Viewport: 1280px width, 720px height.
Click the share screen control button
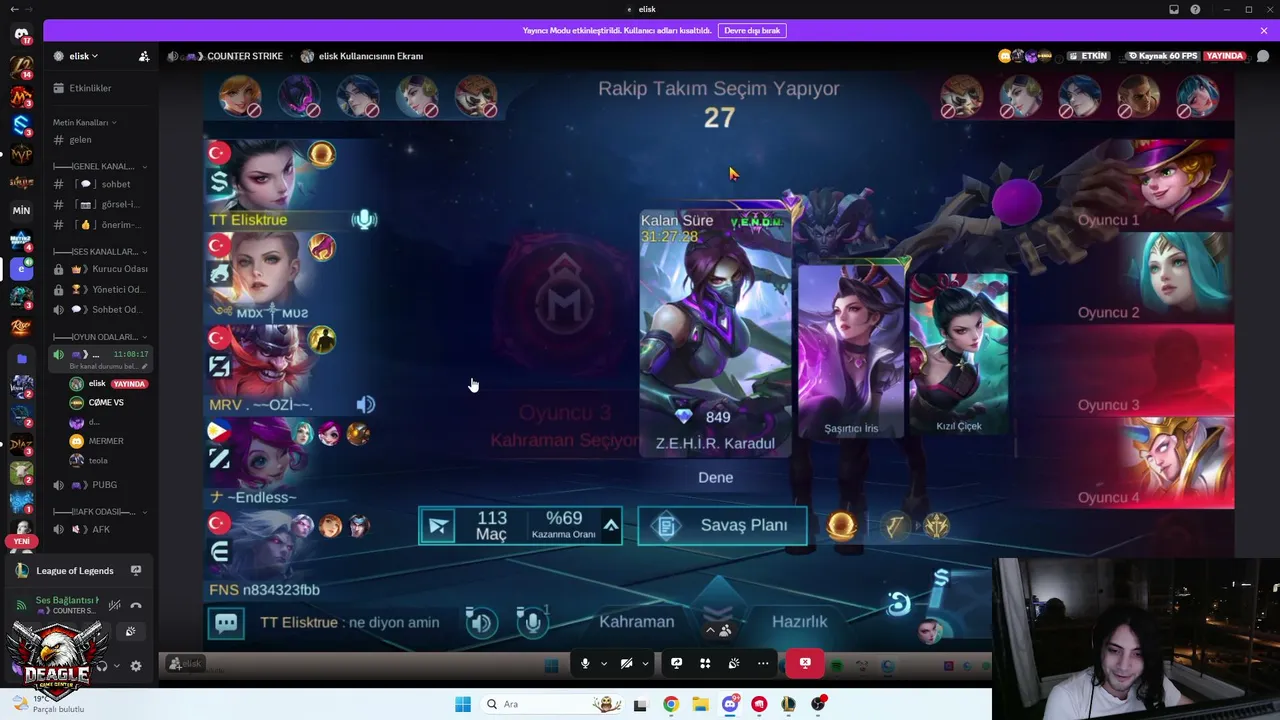(x=677, y=663)
